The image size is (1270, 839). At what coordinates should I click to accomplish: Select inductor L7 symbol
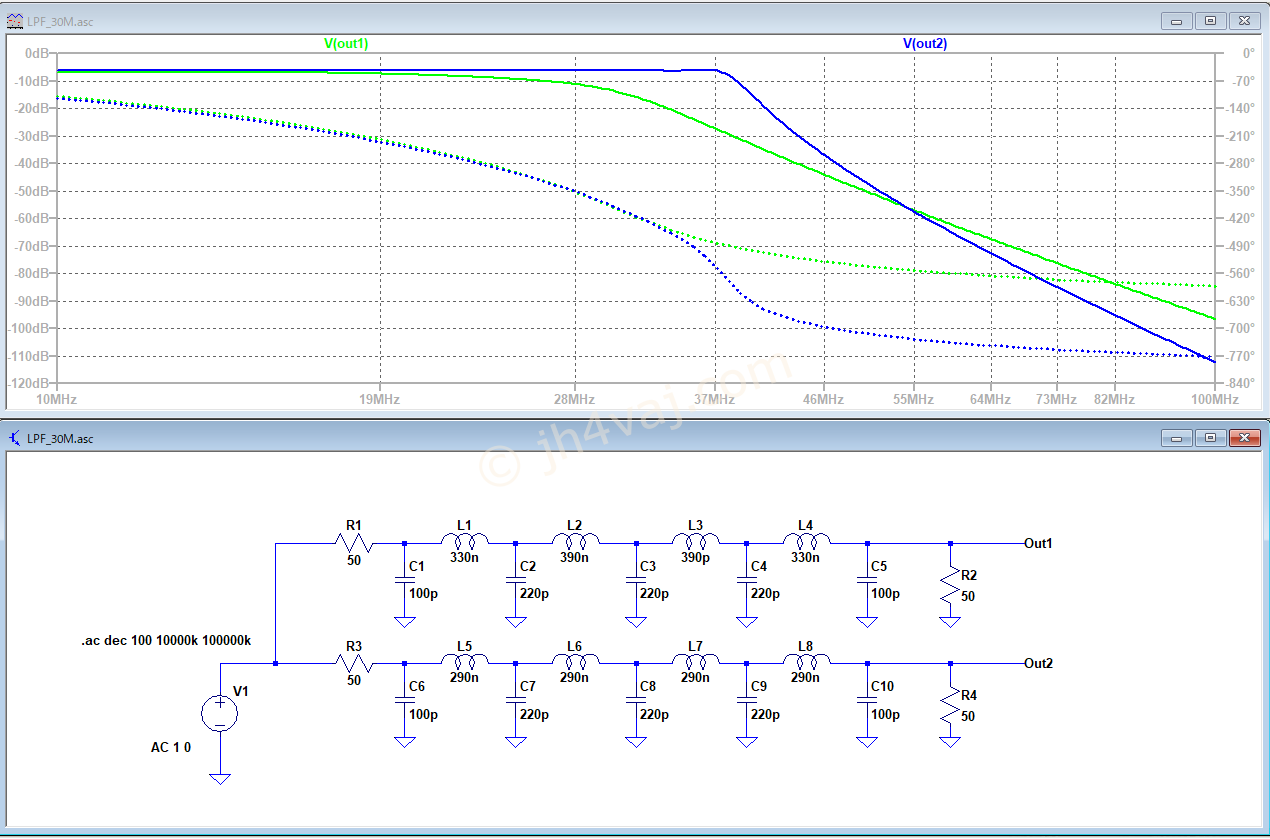696,662
